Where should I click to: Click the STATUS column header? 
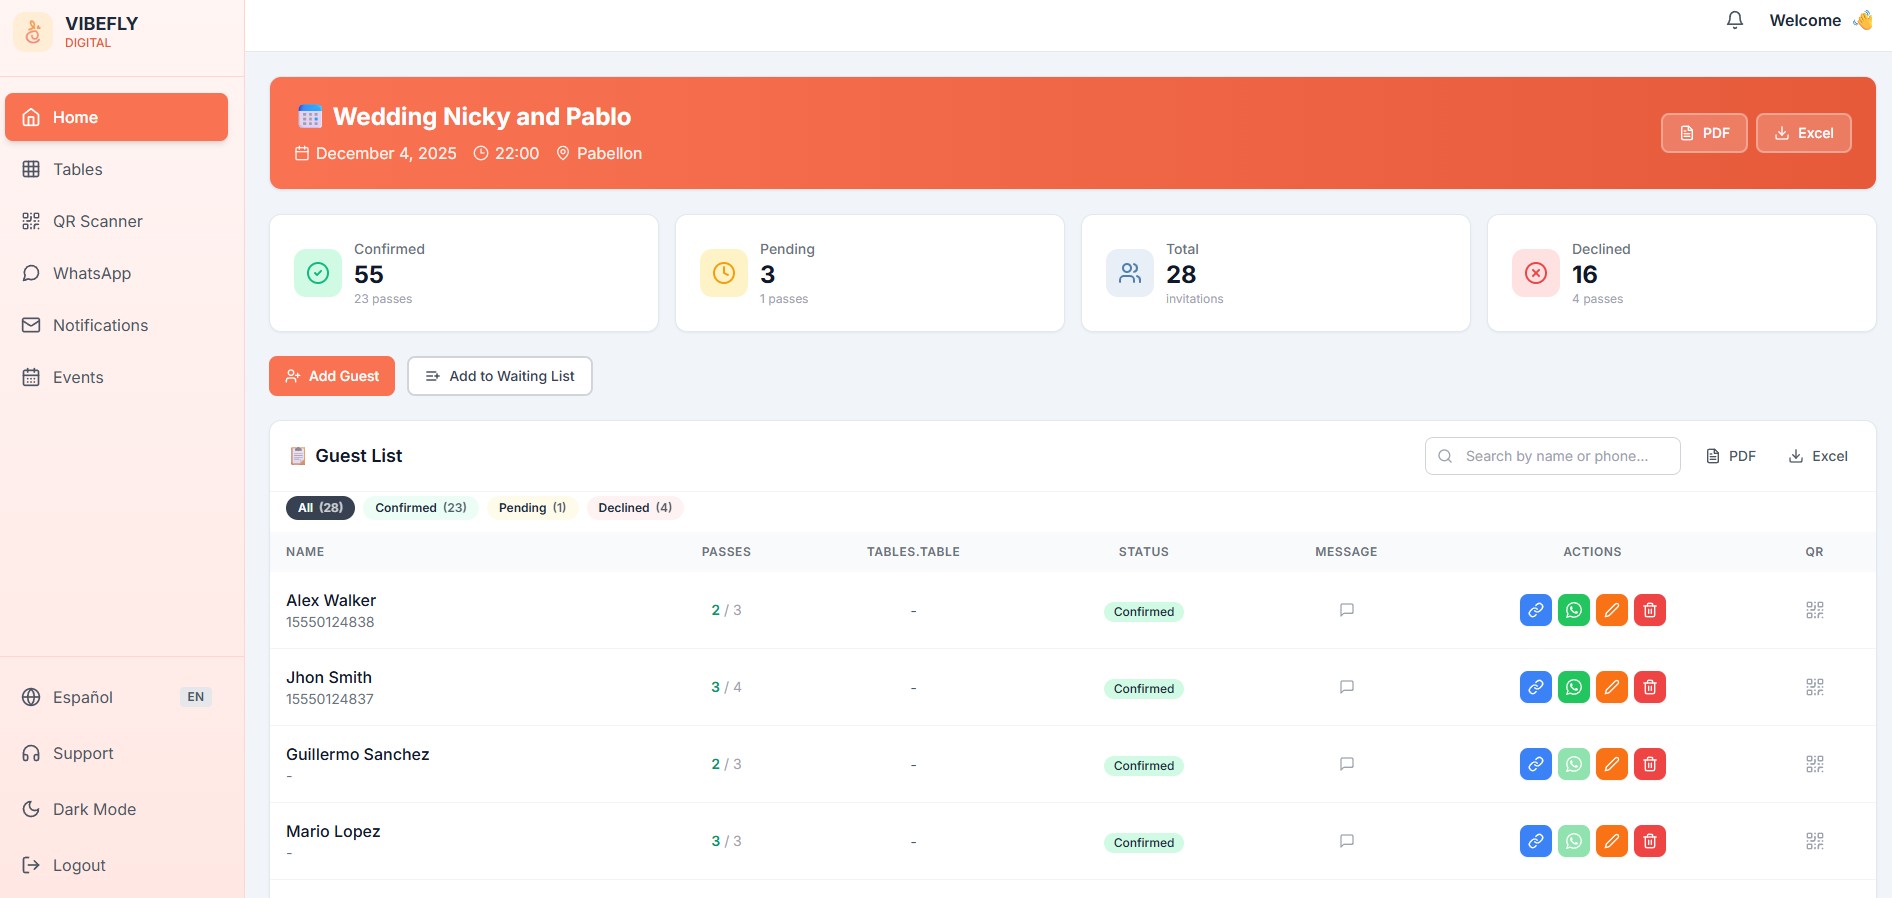coord(1144,552)
